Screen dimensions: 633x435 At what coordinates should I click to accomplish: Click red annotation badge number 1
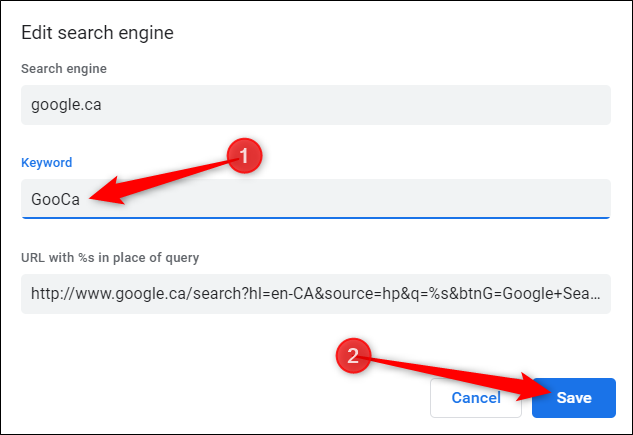(x=245, y=154)
